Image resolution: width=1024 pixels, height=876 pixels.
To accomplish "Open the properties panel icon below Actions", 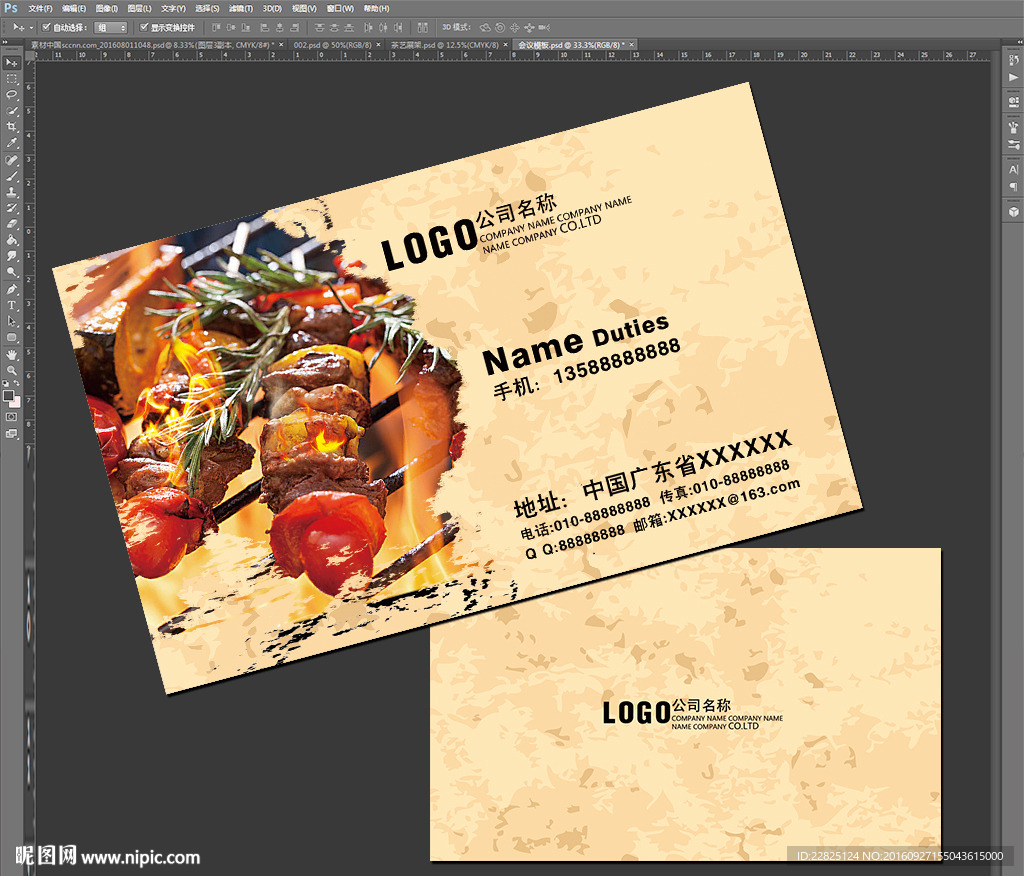I will coord(1013,102).
